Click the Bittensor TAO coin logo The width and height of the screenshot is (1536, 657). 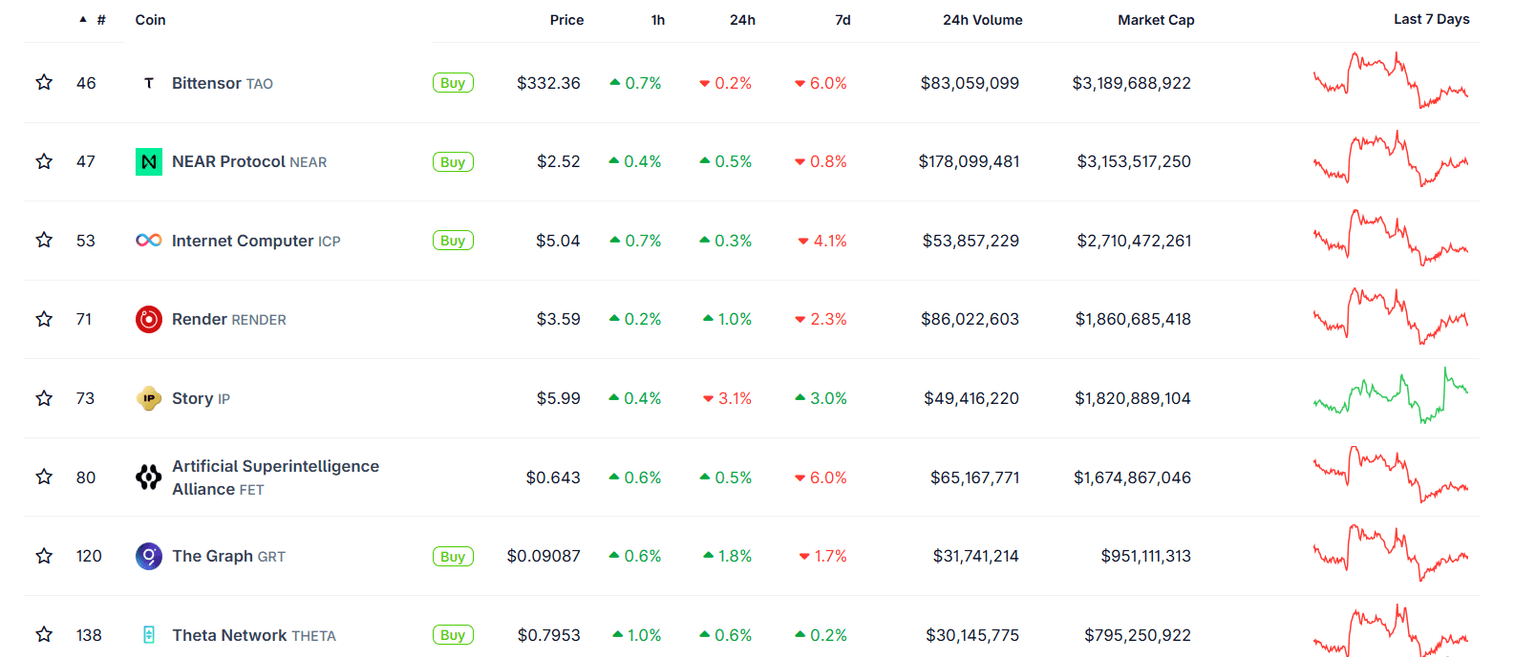[149, 83]
